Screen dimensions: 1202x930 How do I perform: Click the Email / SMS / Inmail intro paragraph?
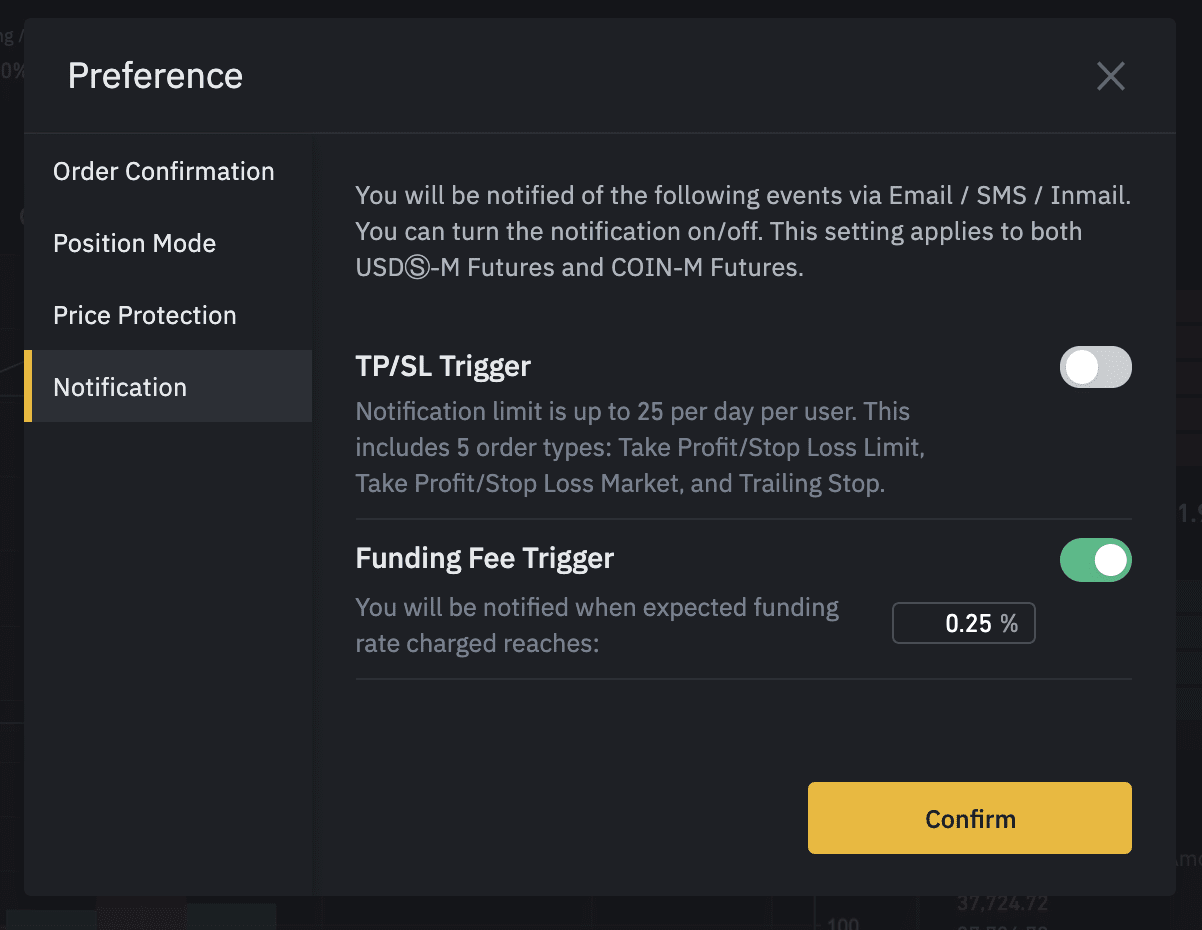click(743, 231)
